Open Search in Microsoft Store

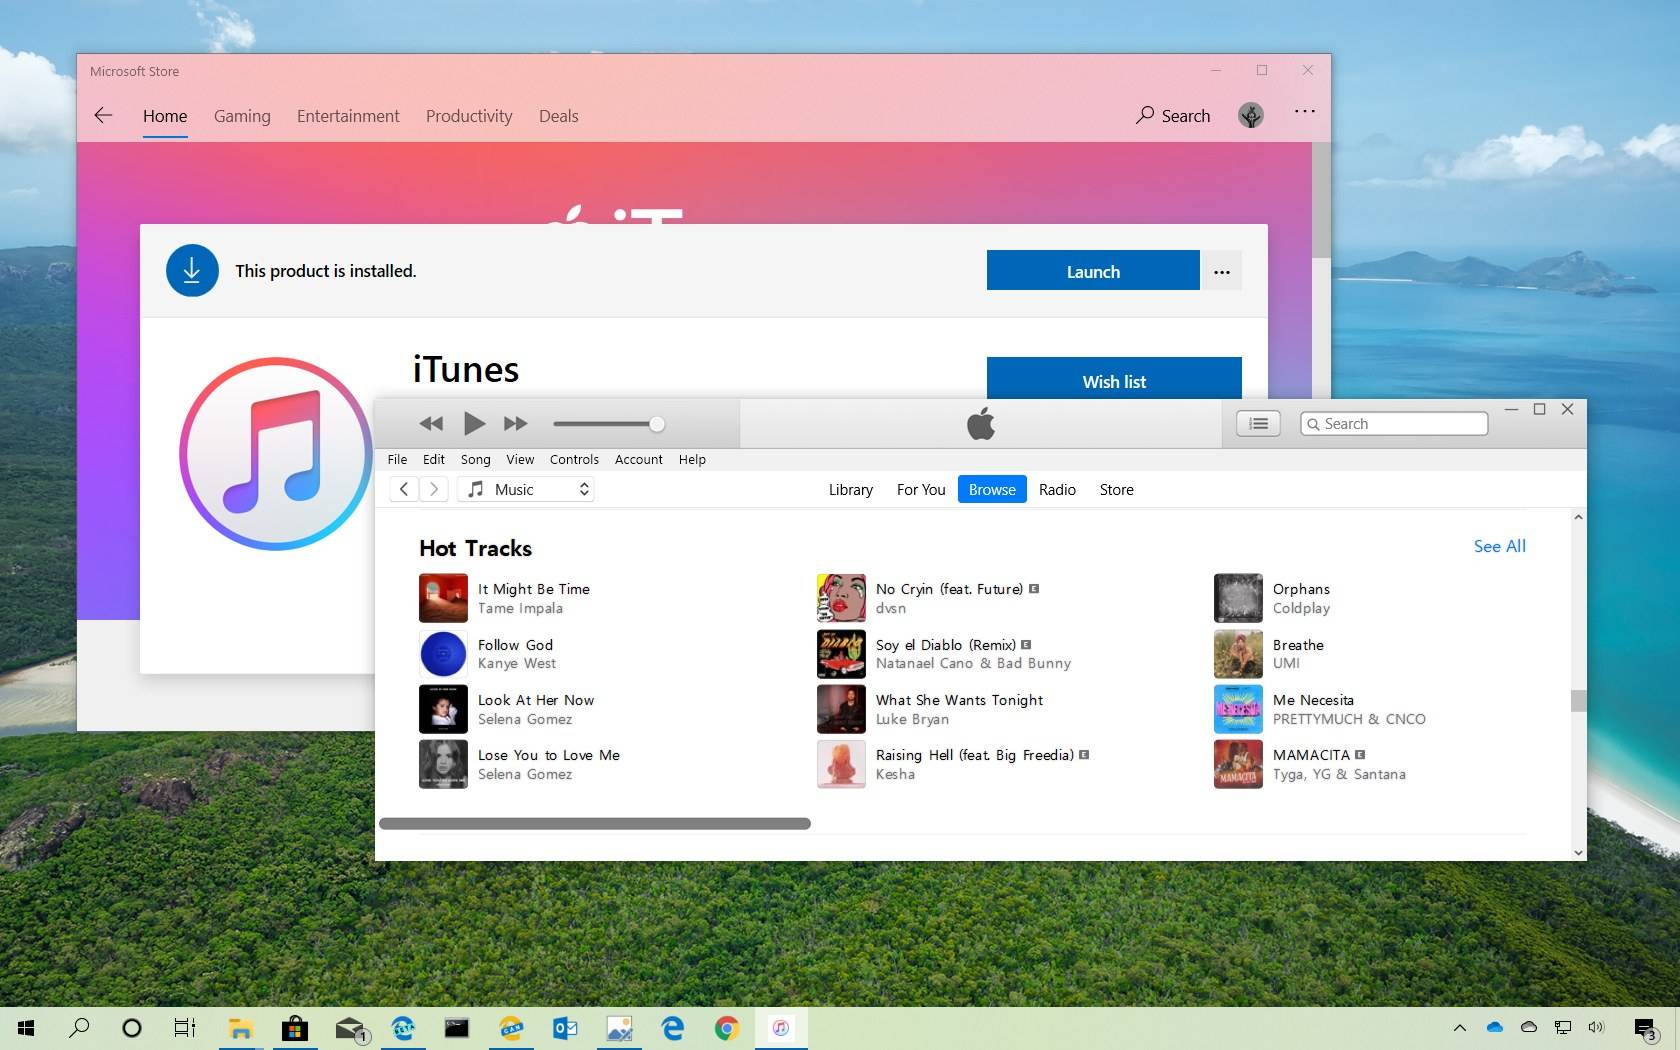1172,116
